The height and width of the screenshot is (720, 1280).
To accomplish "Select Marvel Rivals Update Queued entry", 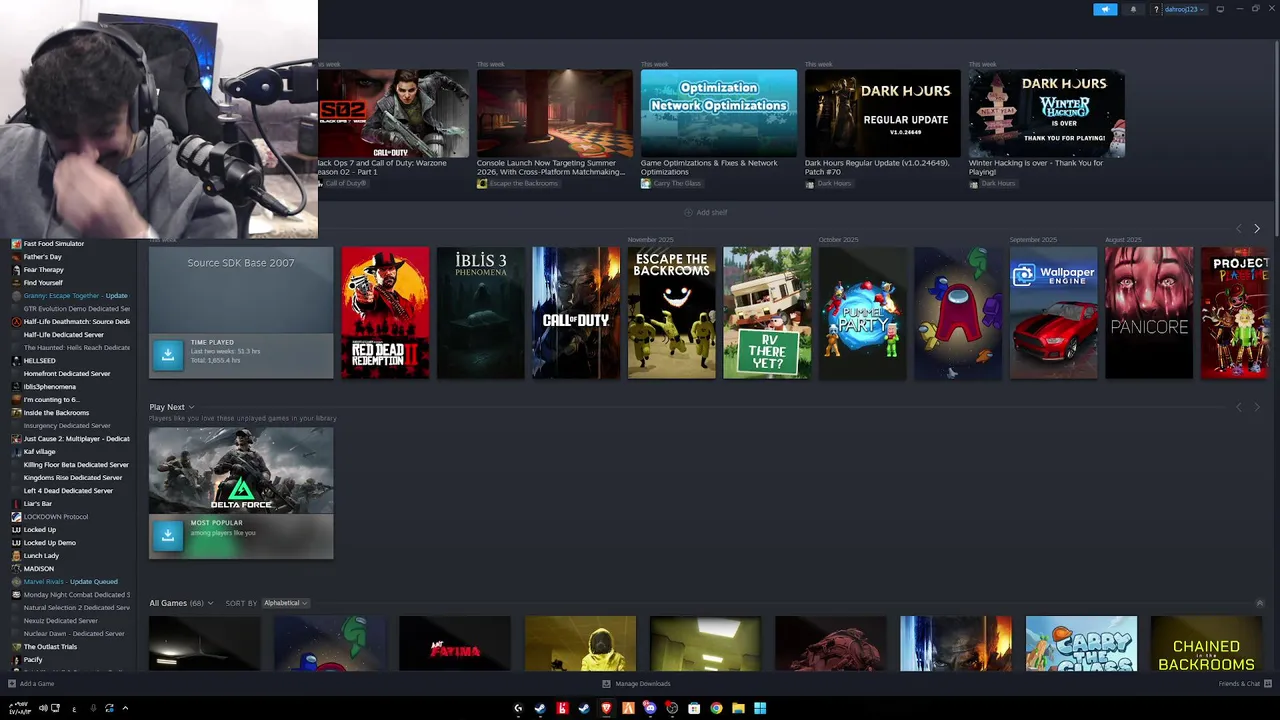I will pyautogui.click(x=70, y=582).
